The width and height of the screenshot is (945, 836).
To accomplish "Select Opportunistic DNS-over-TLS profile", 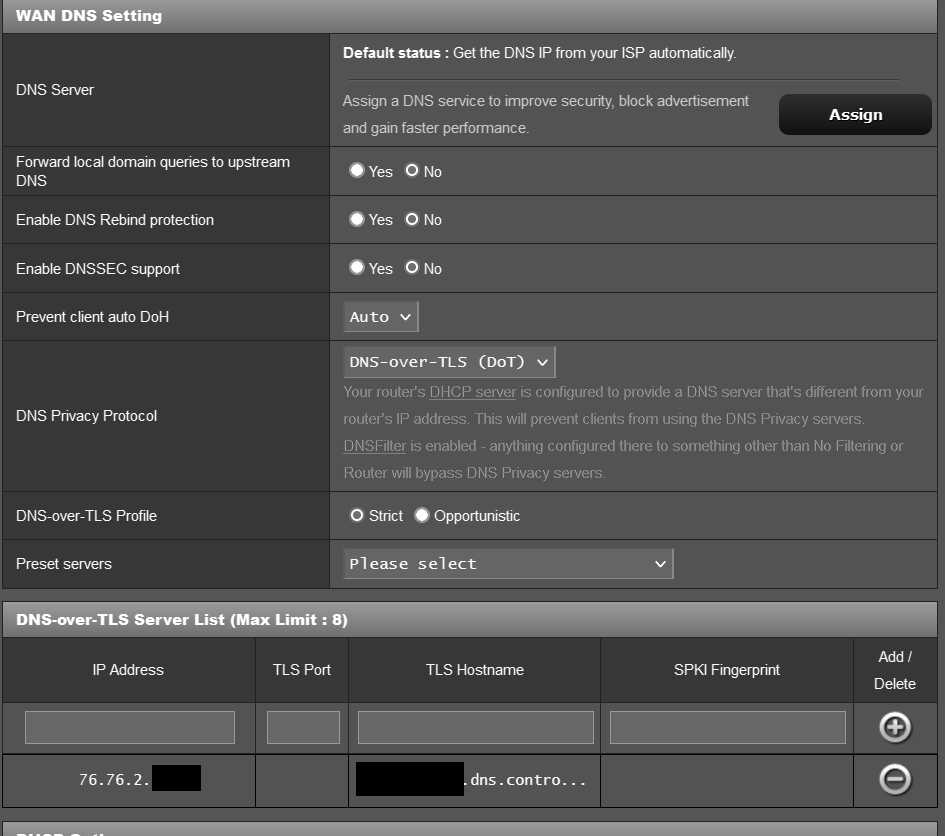I will (421, 515).
